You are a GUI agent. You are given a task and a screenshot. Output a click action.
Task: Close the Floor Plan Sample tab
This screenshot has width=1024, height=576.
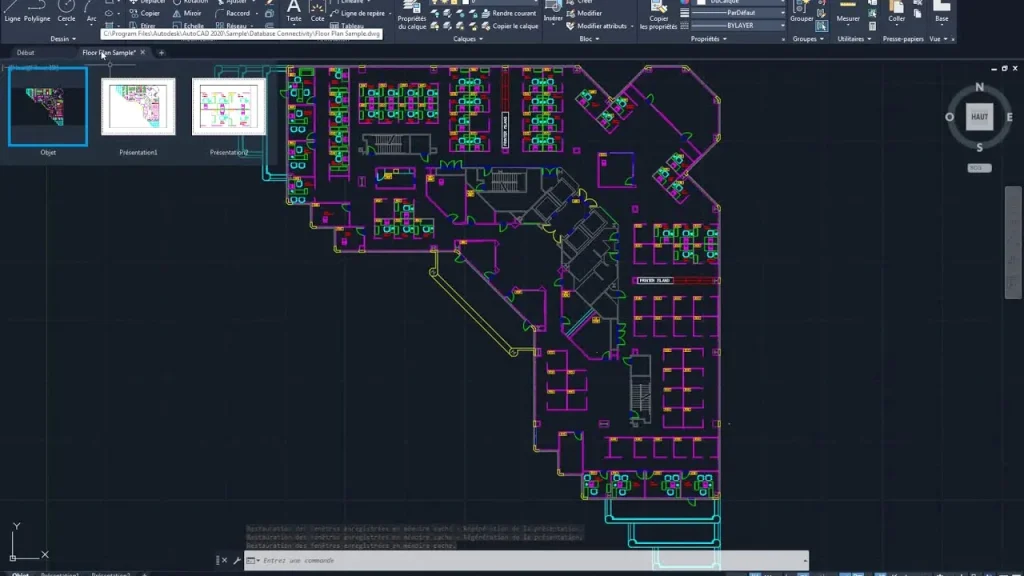point(143,53)
